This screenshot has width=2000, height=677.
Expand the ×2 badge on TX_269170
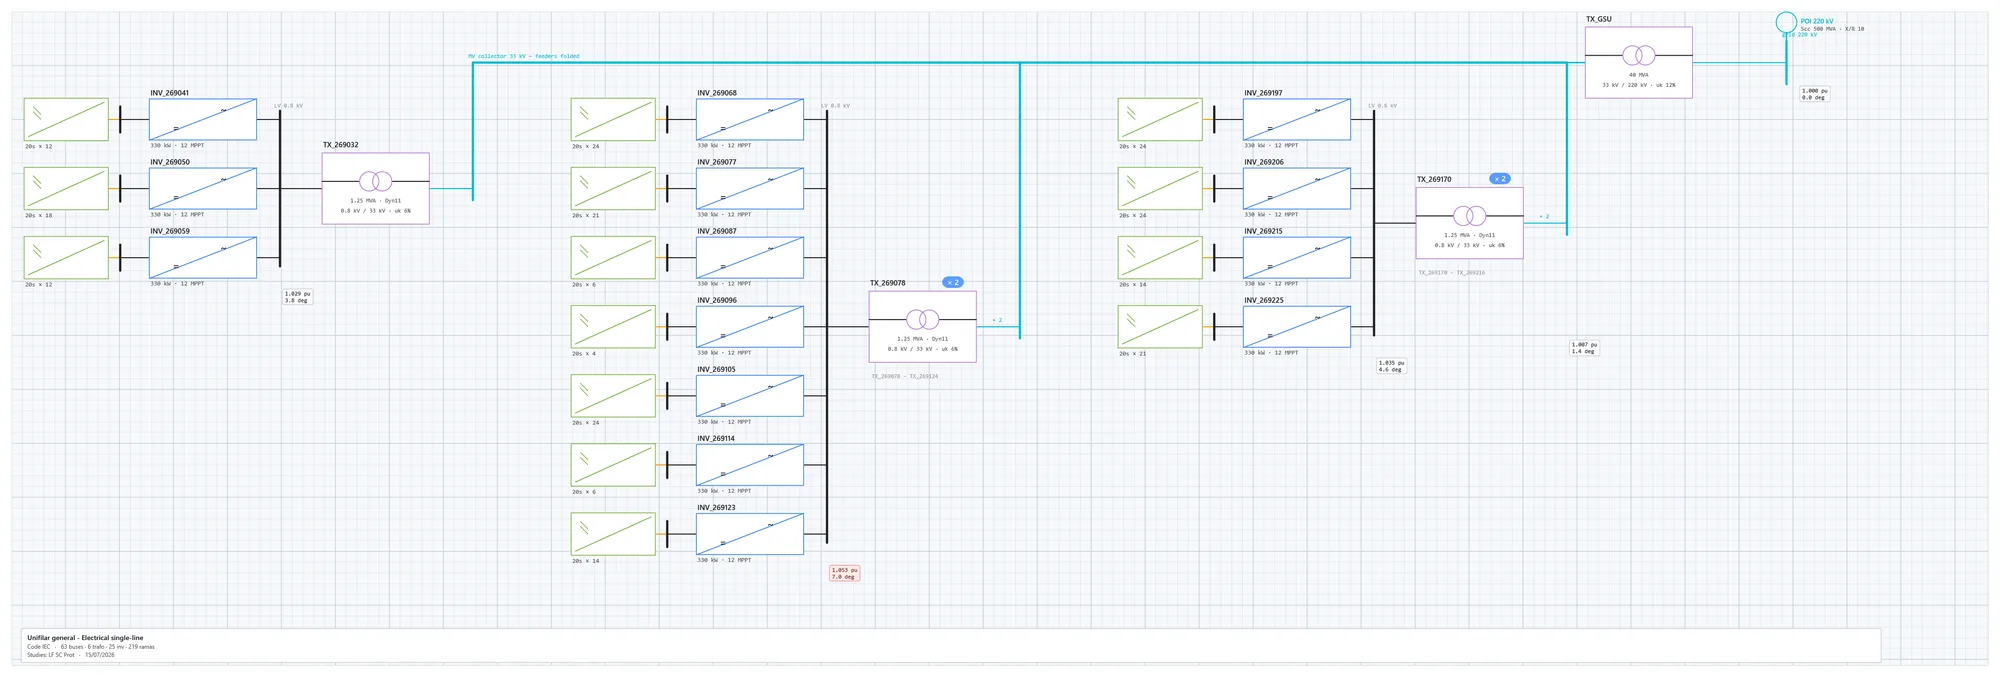[x=1500, y=179]
